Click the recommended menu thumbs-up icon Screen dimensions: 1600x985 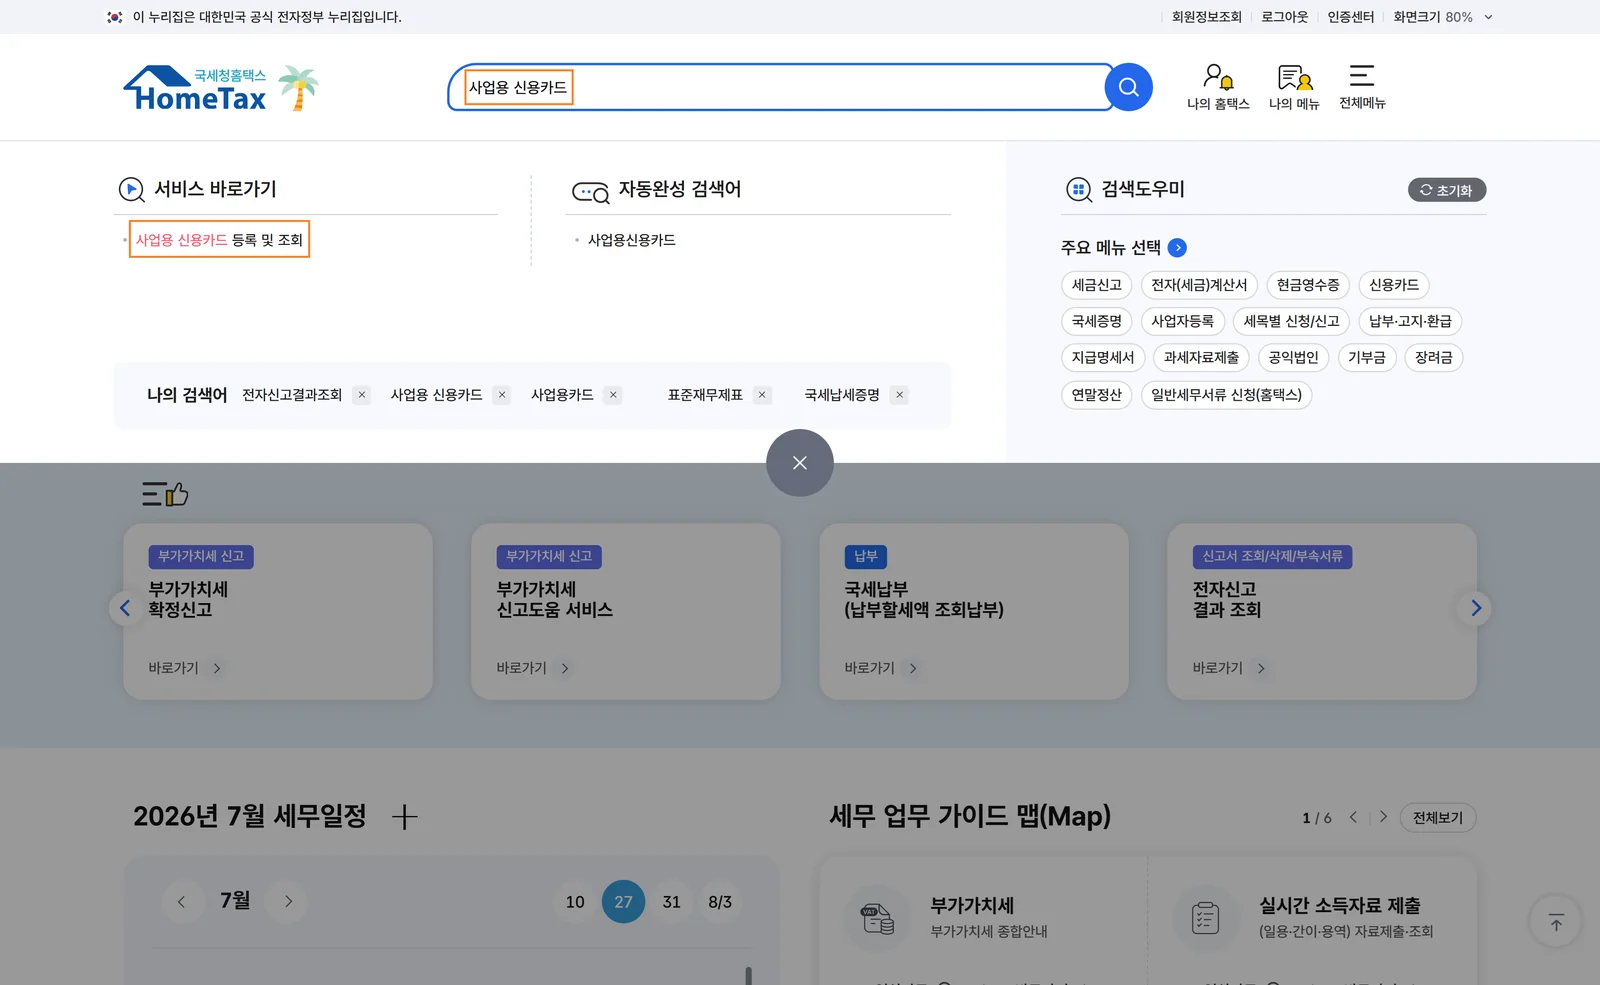coord(165,494)
